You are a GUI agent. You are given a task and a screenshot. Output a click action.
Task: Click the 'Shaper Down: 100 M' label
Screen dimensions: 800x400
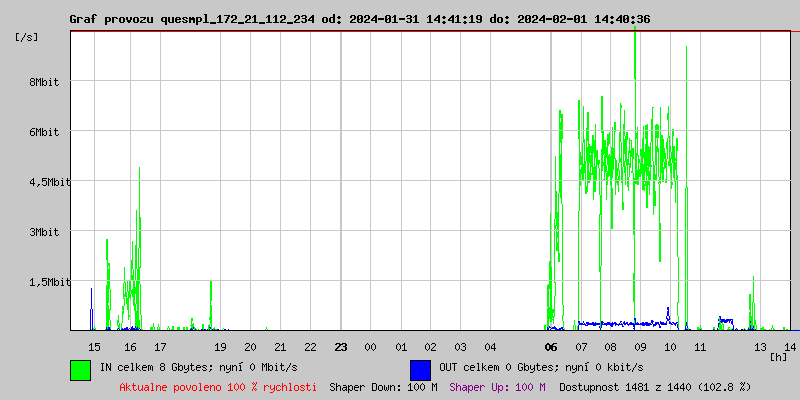click(383, 386)
